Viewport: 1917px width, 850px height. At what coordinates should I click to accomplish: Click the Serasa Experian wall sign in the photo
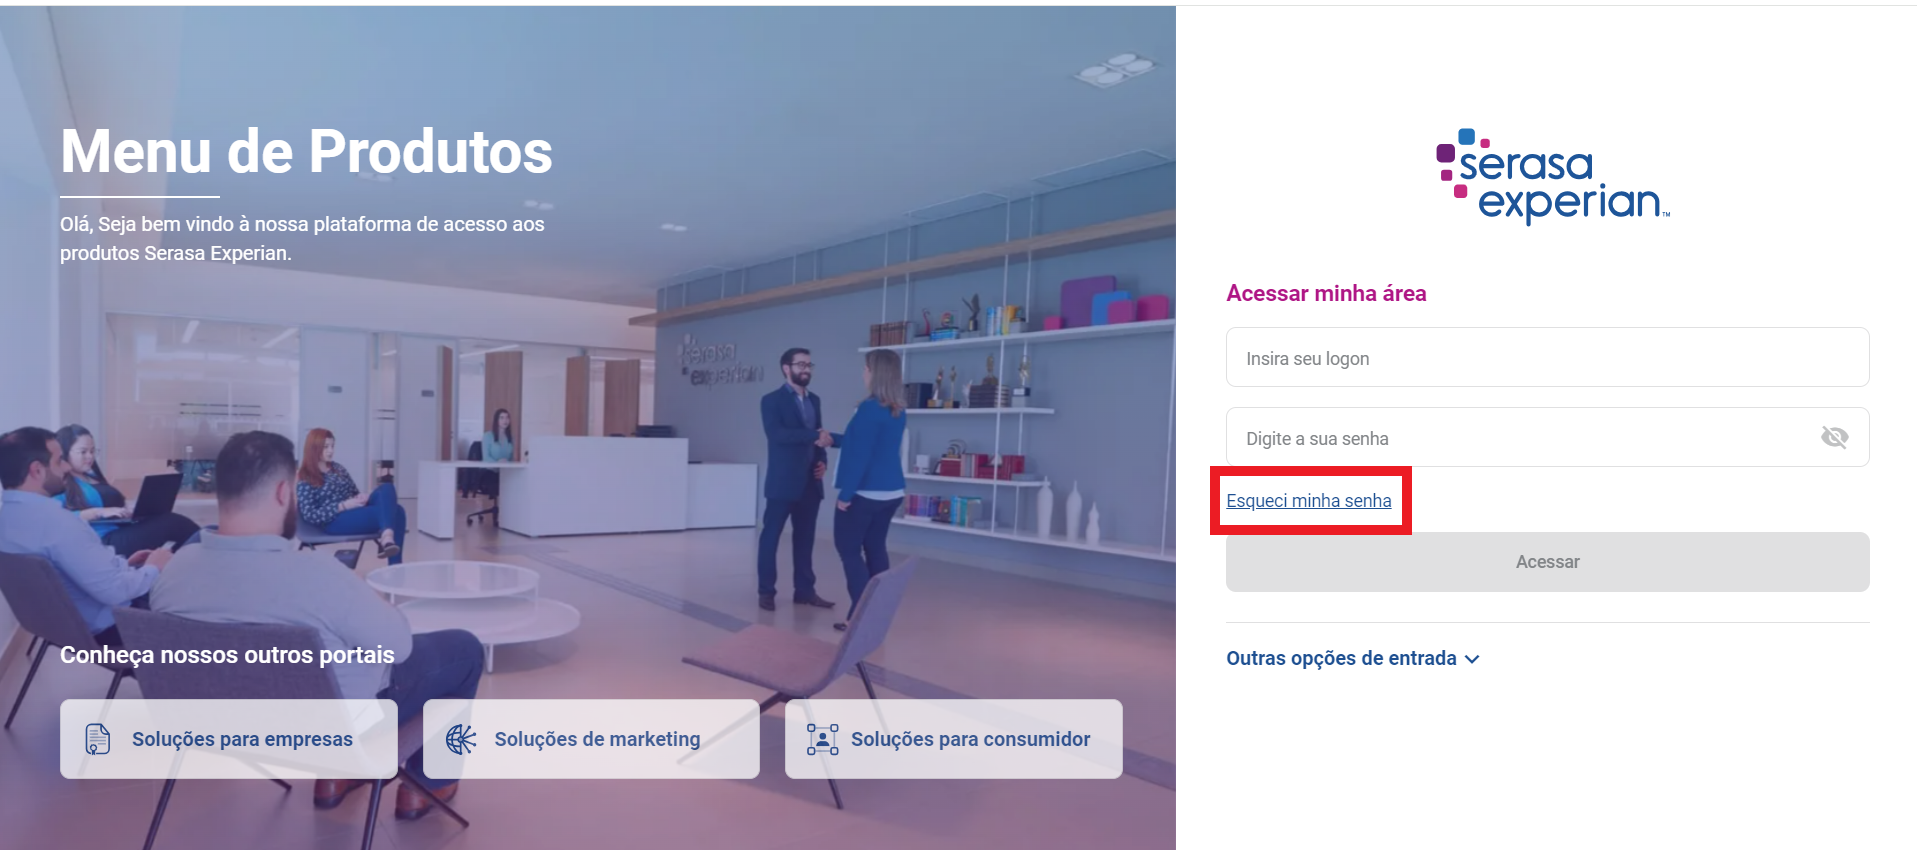coord(720,364)
